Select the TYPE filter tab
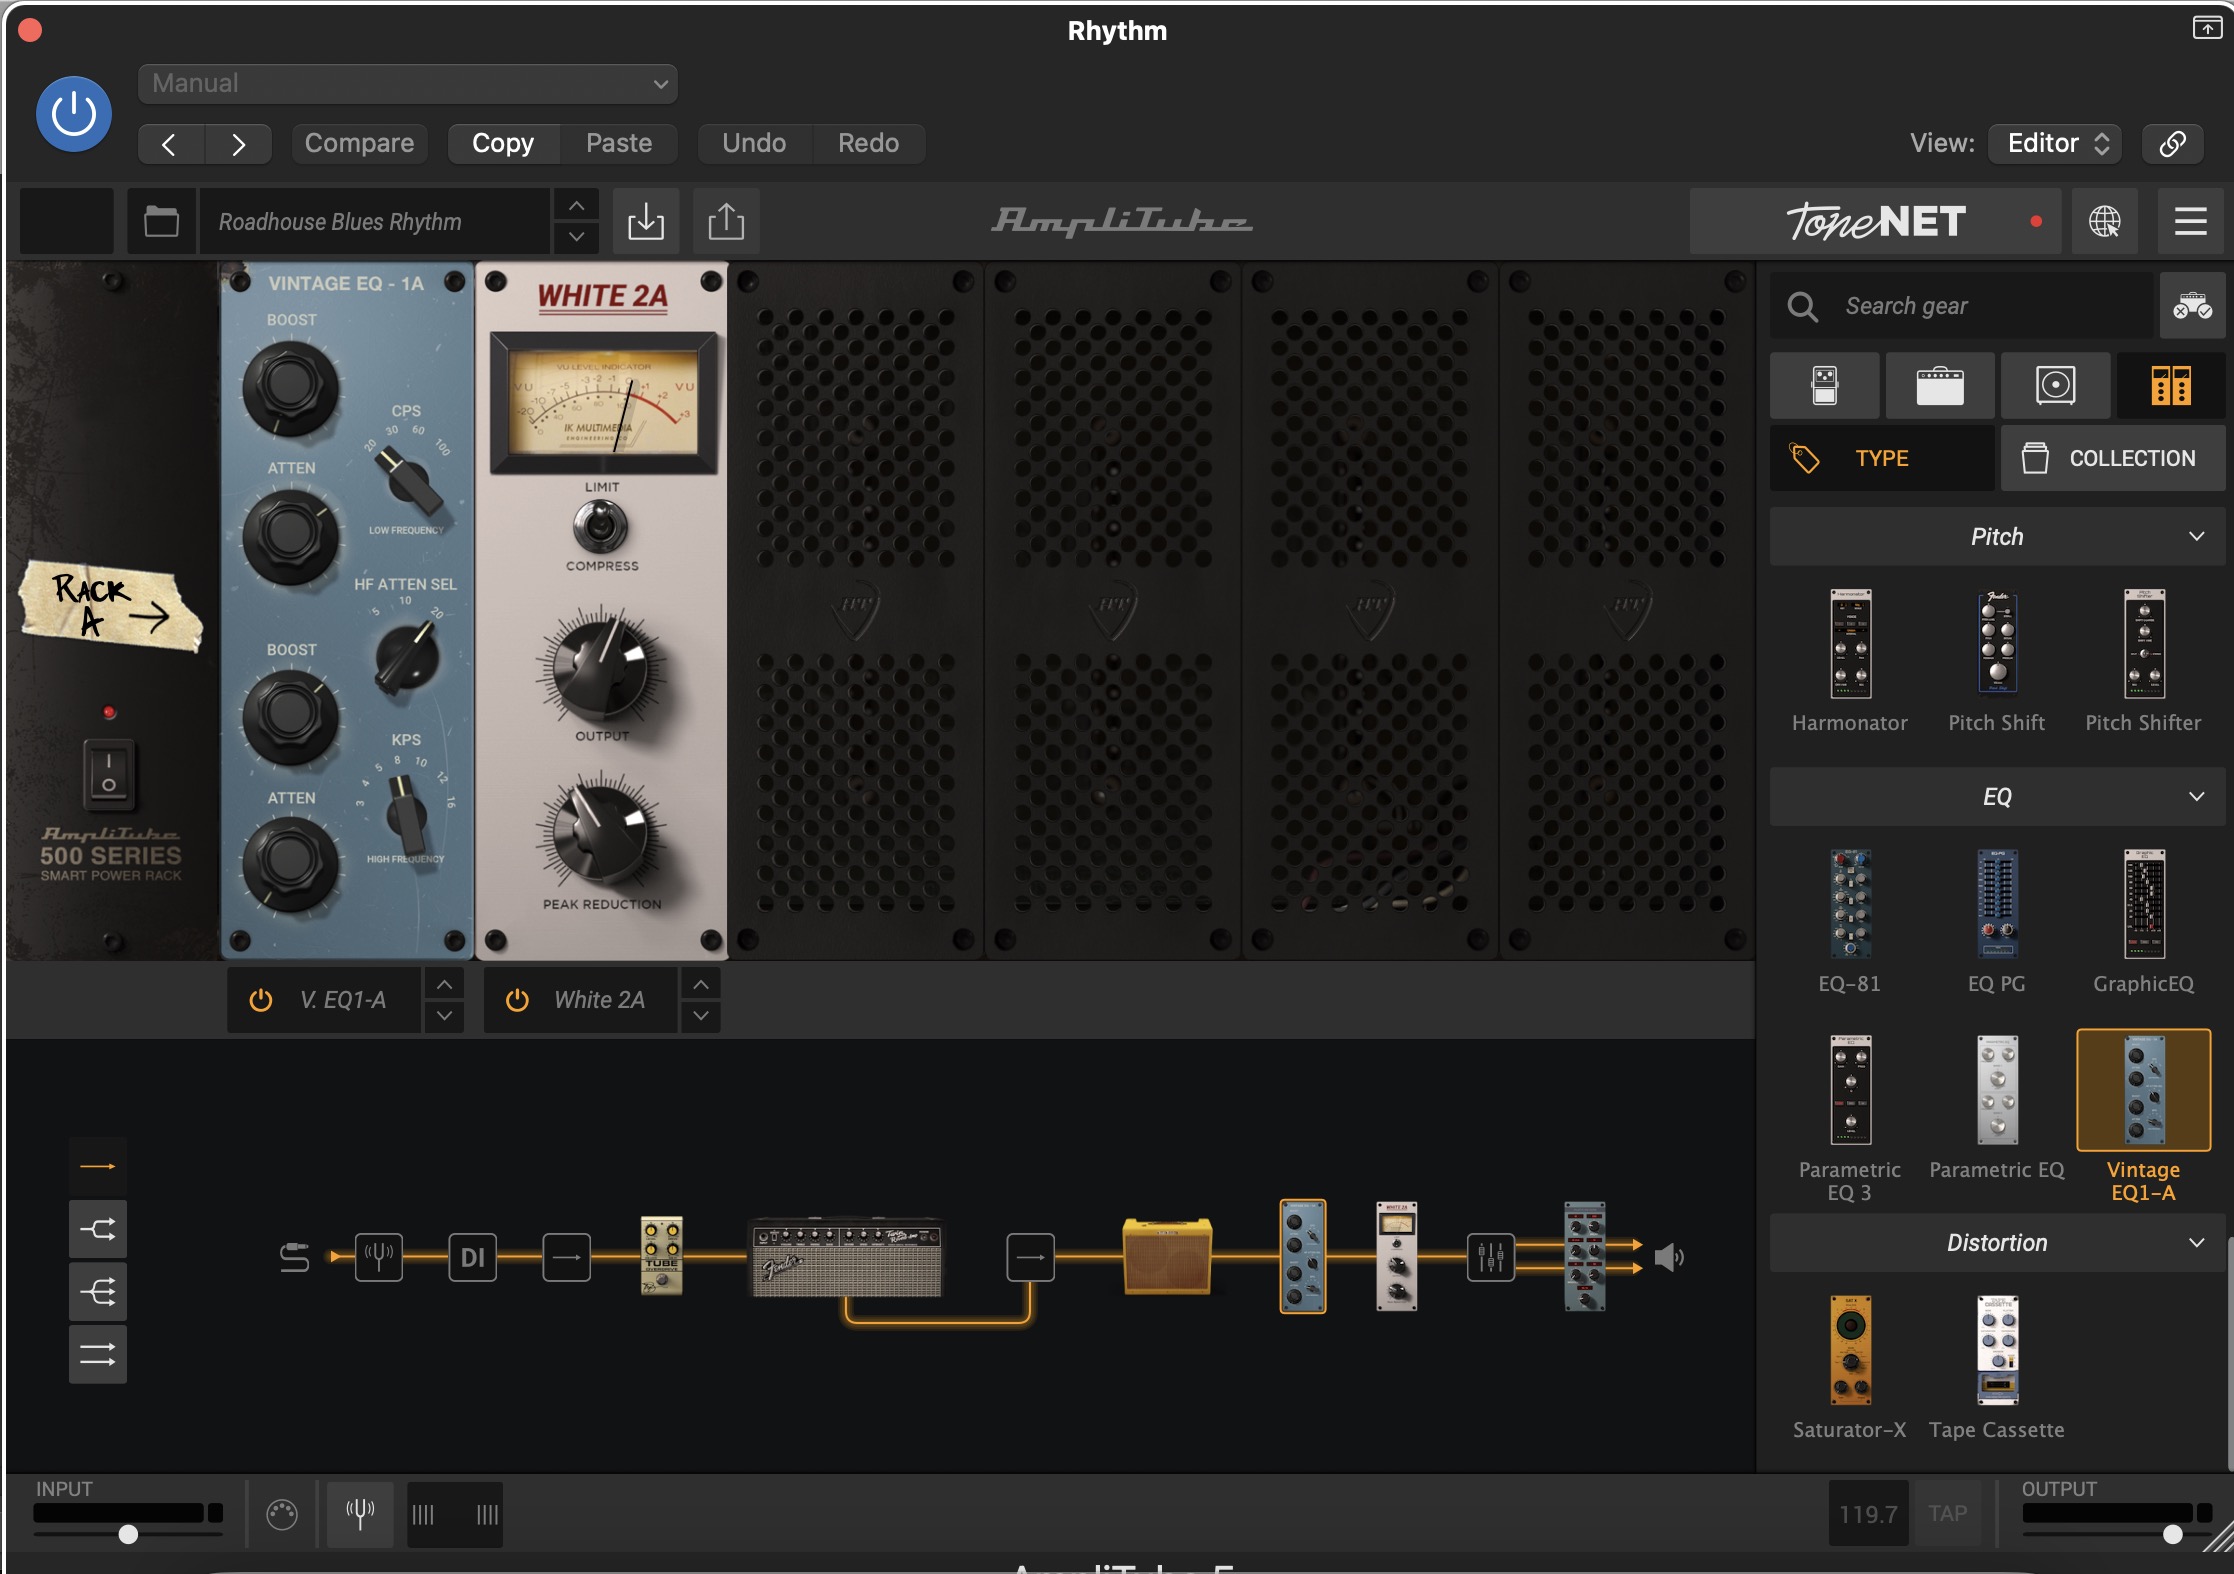2234x1574 pixels. [x=1882, y=458]
